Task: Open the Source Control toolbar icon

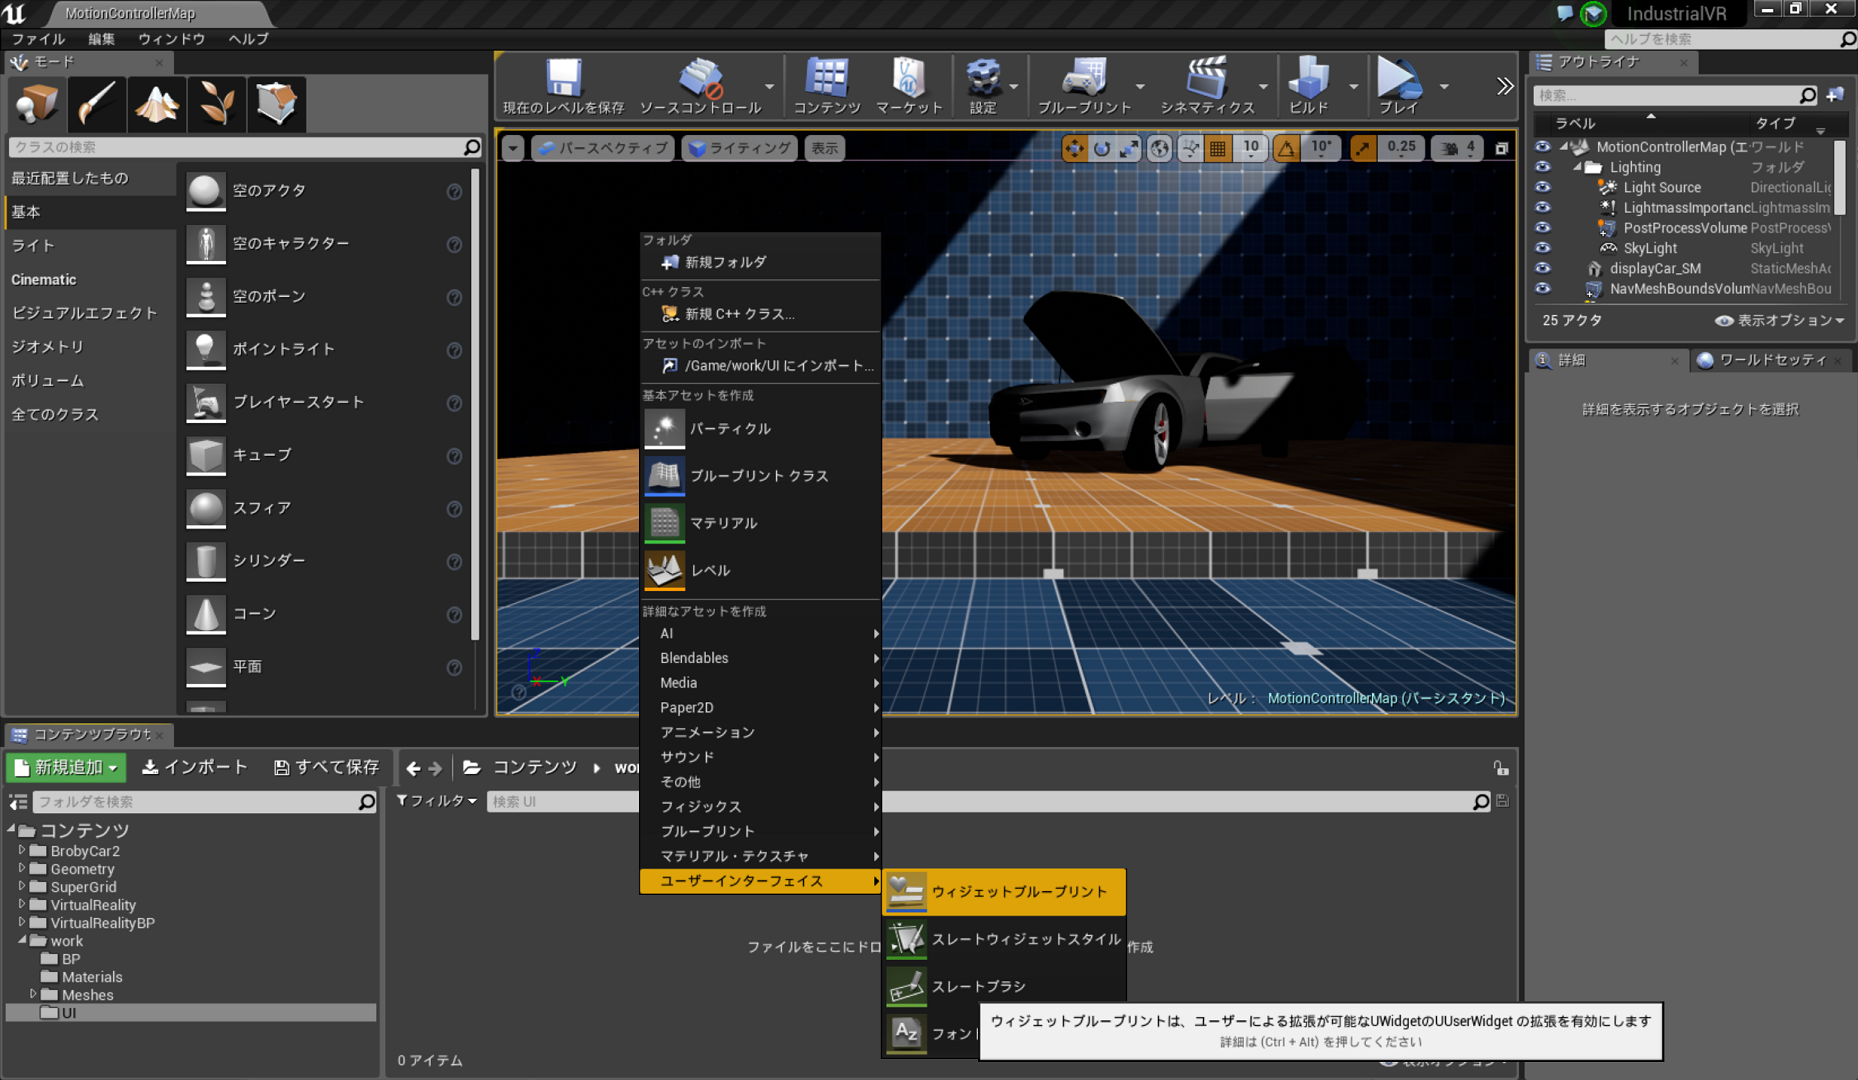Action: coord(700,77)
